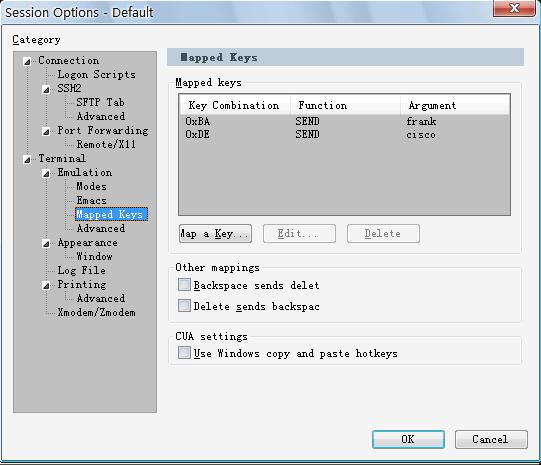Open Advanced under SSH2
The width and height of the screenshot is (541, 465).
101,116
